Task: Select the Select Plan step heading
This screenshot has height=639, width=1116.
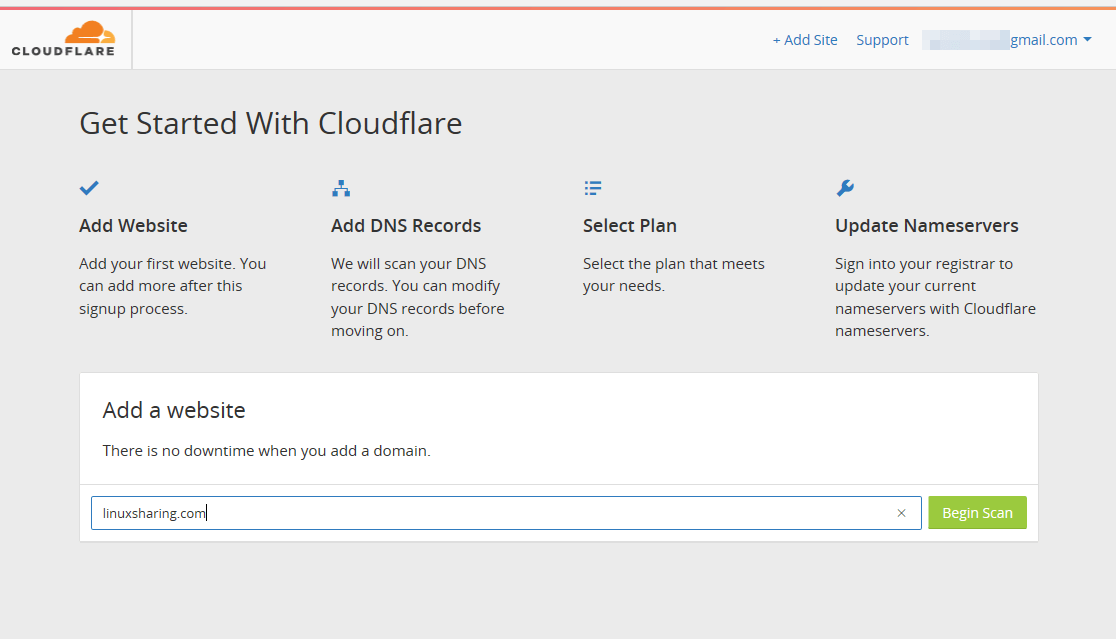Action: click(x=630, y=226)
